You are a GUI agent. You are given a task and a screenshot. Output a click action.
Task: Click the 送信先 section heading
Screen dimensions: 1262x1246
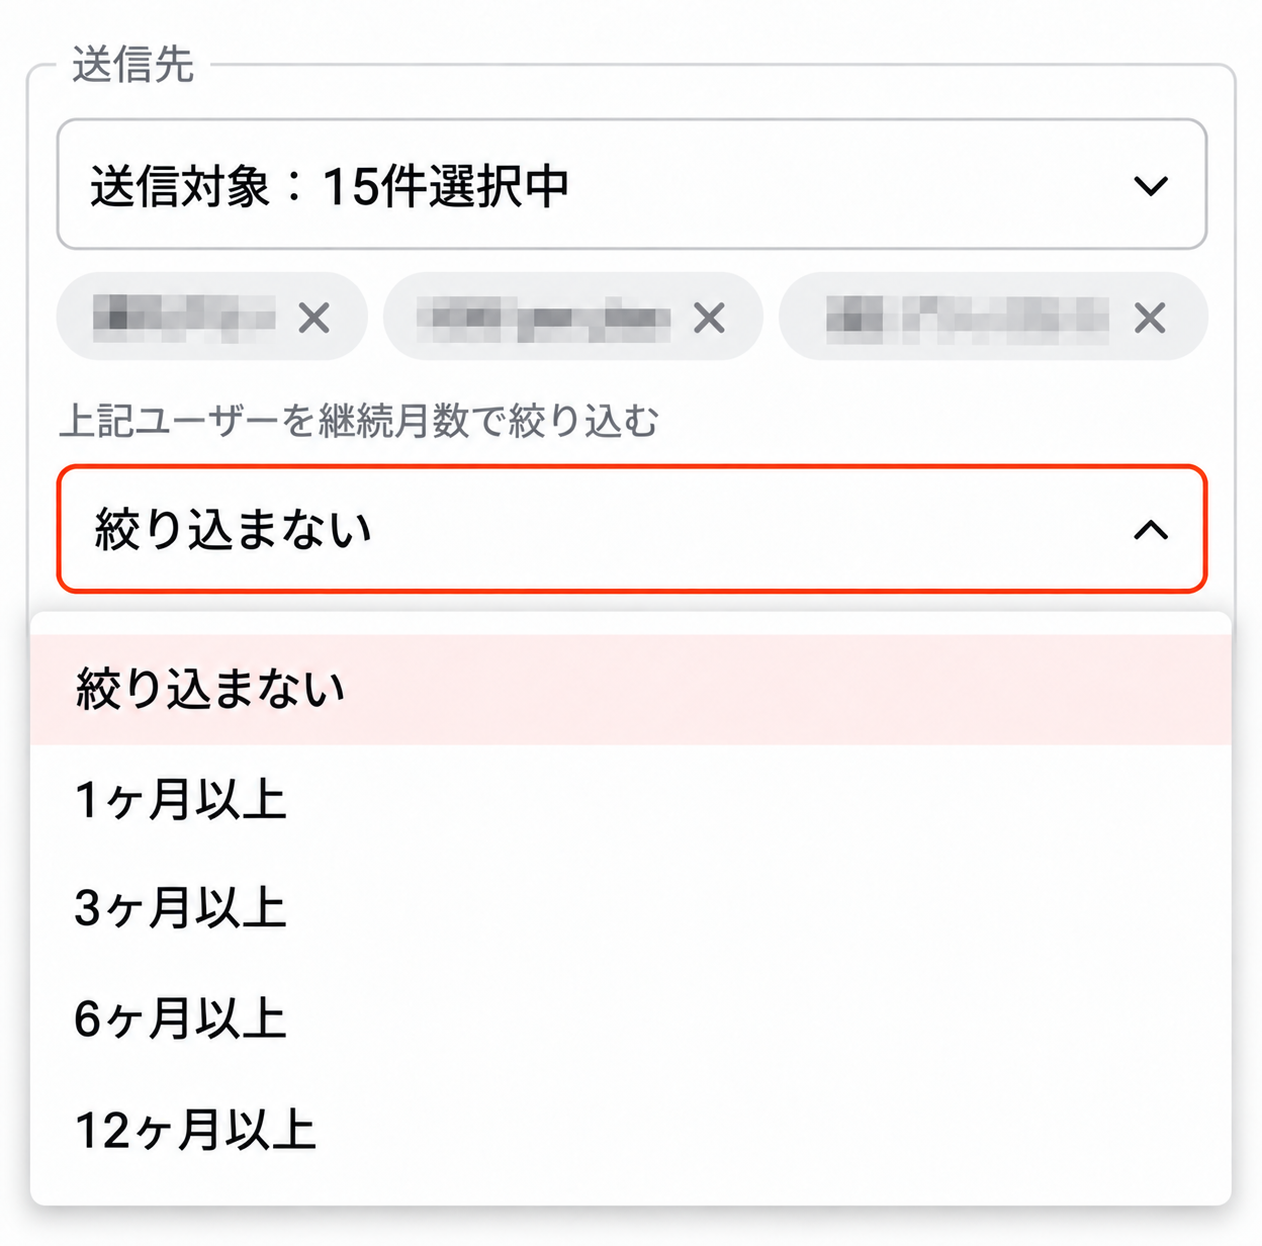(132, 65)
